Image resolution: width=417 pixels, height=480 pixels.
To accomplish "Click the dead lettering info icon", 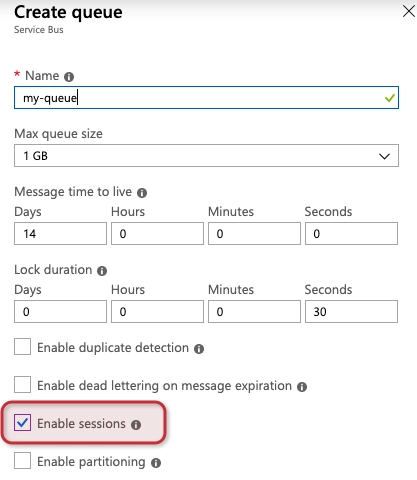I will pyautogui.click(x=302, y=387).
